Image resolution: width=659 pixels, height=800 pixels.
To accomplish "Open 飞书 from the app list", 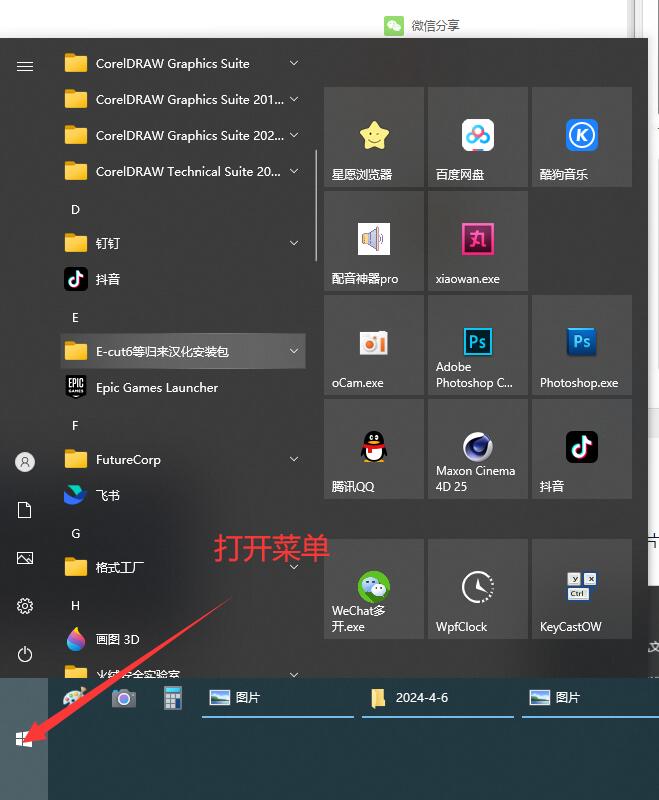I will click(x=183, y=495).
